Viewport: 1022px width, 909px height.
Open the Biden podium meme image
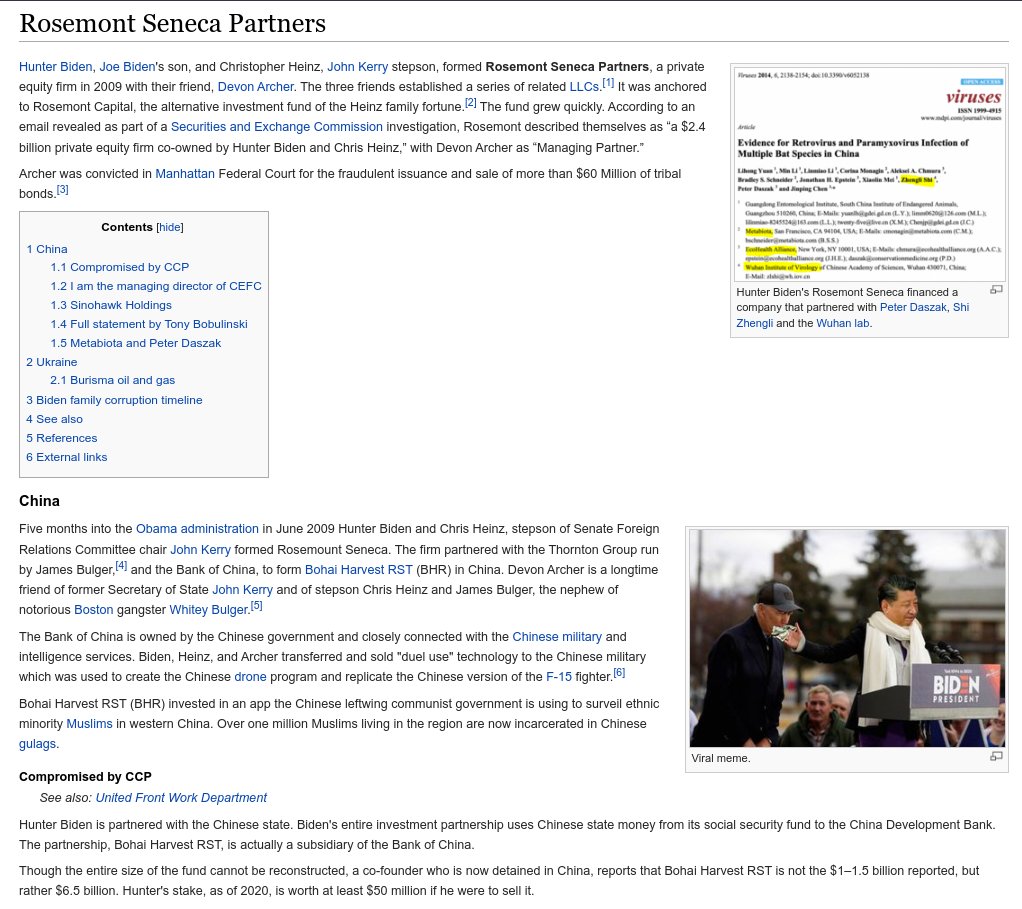point(847,638)
